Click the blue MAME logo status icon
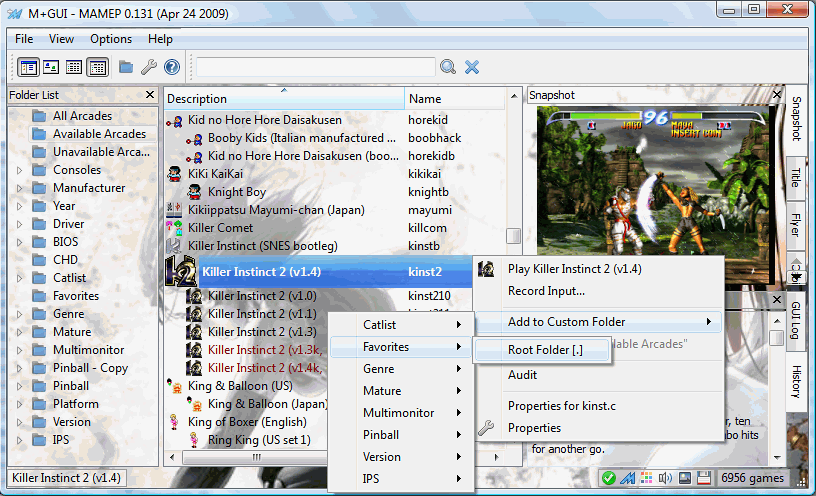The width and height of the screenshot is (816, 496). coord(628,478)
